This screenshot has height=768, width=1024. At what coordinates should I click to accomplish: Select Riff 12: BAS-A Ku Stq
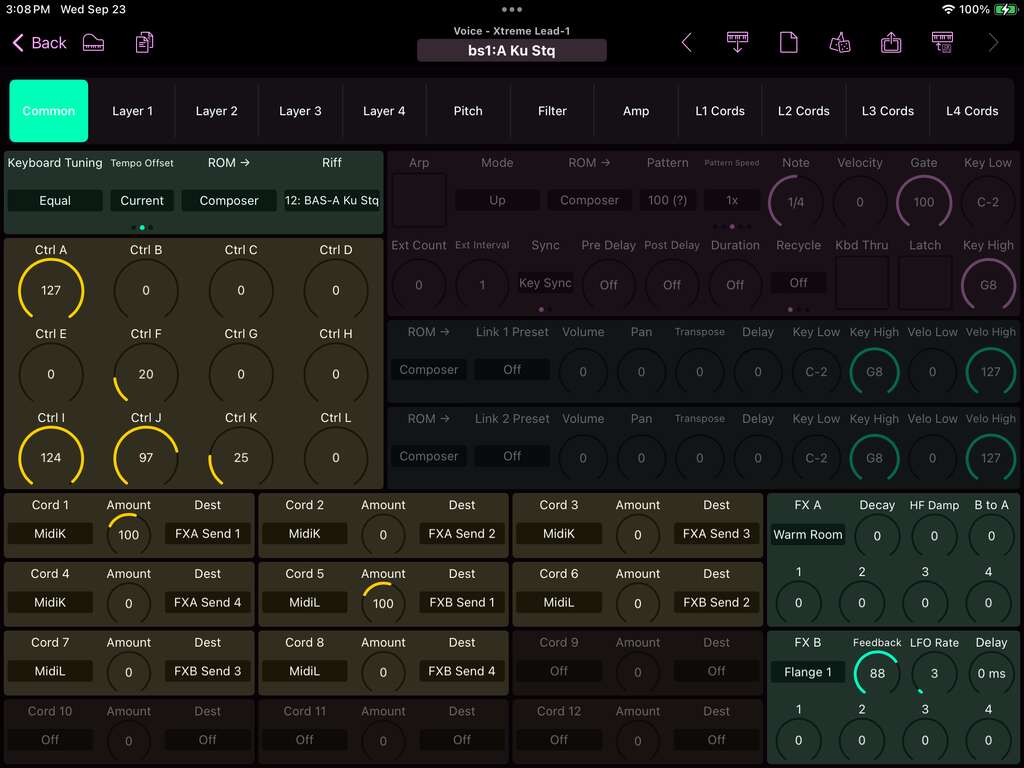pos(332,200)
